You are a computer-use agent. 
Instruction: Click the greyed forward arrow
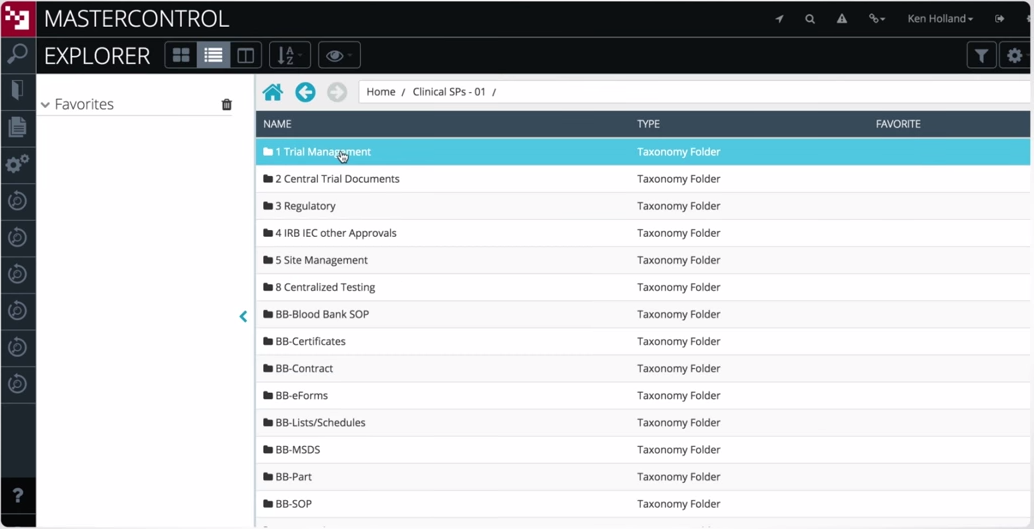point(337,92)
